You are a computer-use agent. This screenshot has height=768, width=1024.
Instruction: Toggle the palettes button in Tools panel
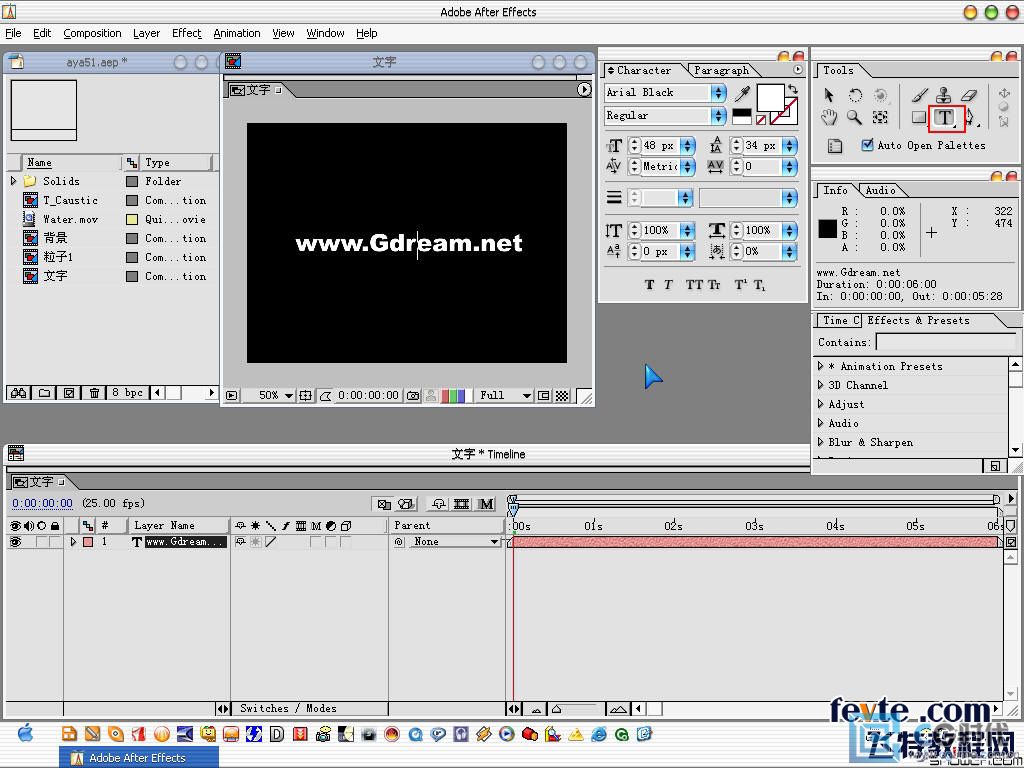click(835, 146)
